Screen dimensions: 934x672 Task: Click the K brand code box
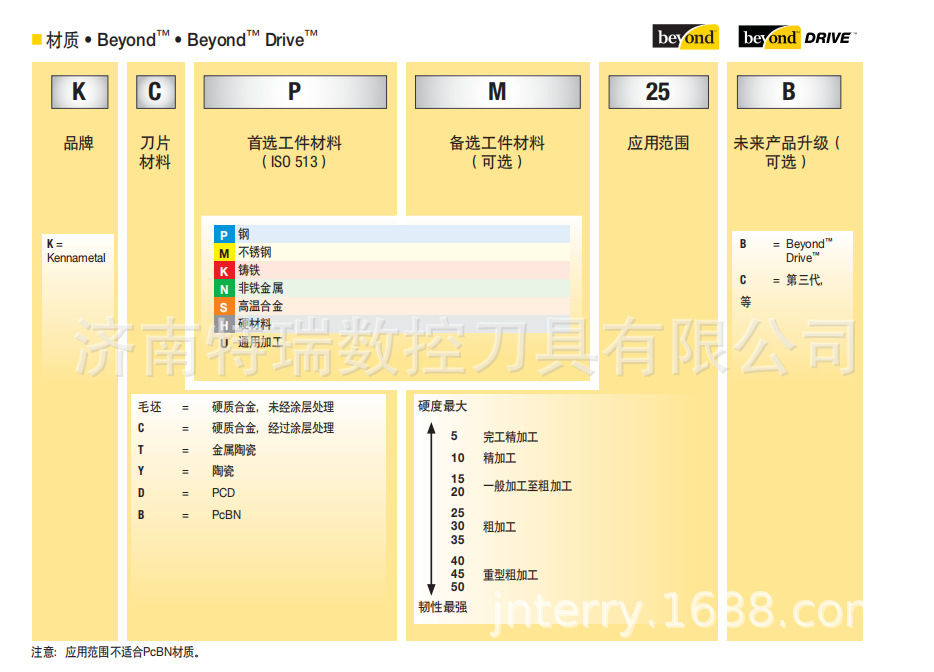pyautogui.click(x=79, y=92)
